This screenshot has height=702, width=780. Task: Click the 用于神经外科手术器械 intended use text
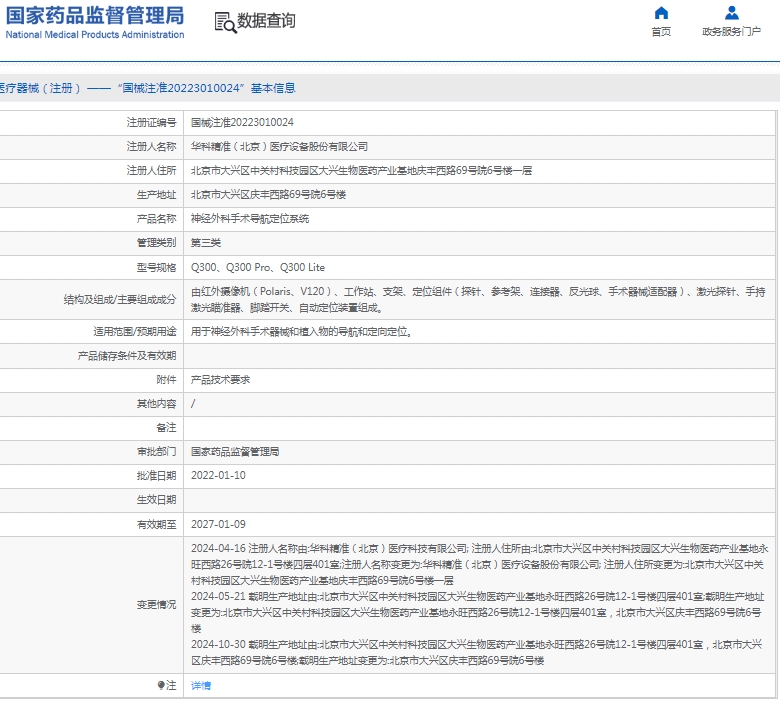[x=301, y=331]
